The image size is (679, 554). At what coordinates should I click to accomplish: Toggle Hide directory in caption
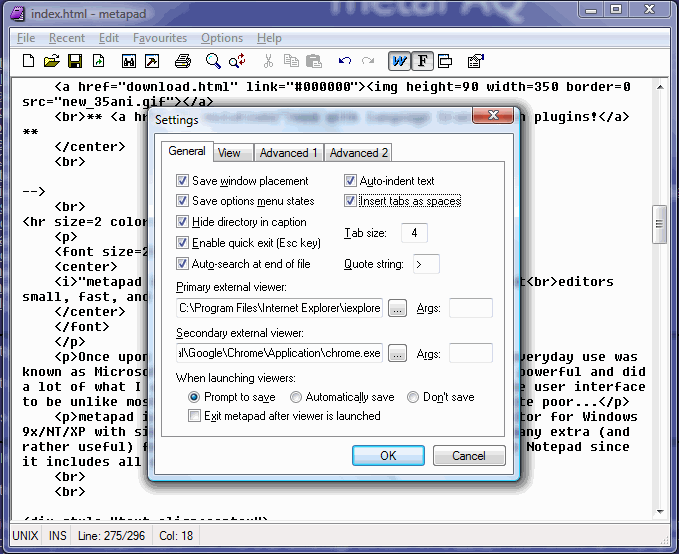(182, 221)
